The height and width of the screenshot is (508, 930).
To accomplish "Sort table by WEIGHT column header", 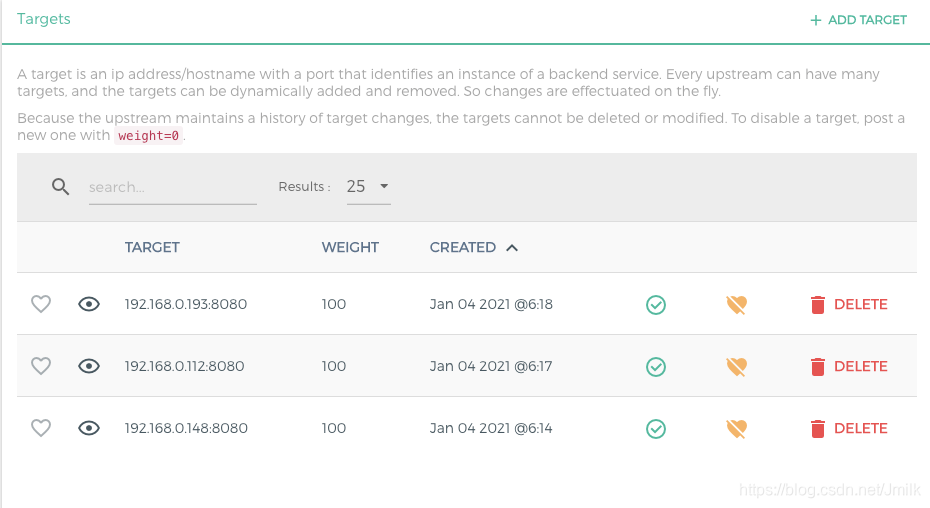I will [350, 247].
